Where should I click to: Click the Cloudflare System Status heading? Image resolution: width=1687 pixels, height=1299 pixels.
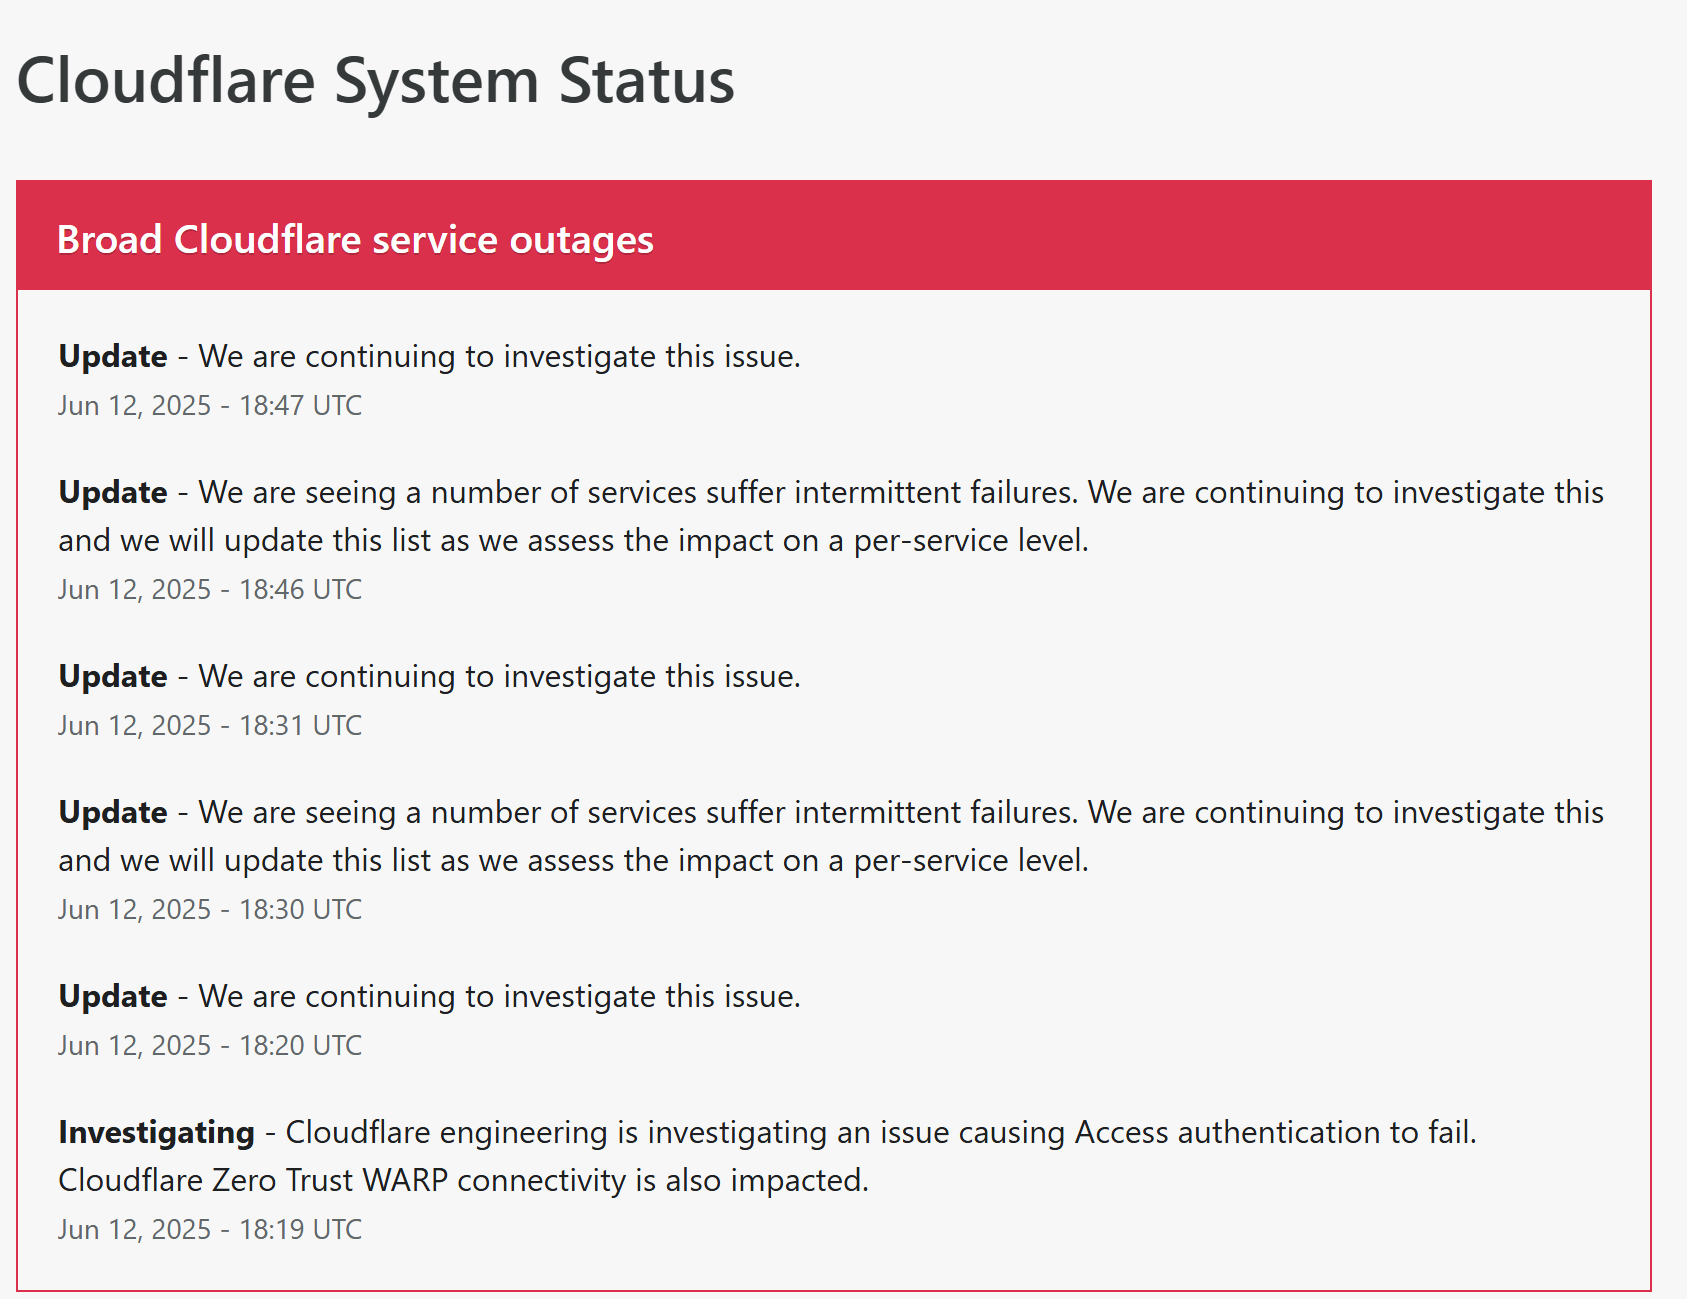coord(376,81)
